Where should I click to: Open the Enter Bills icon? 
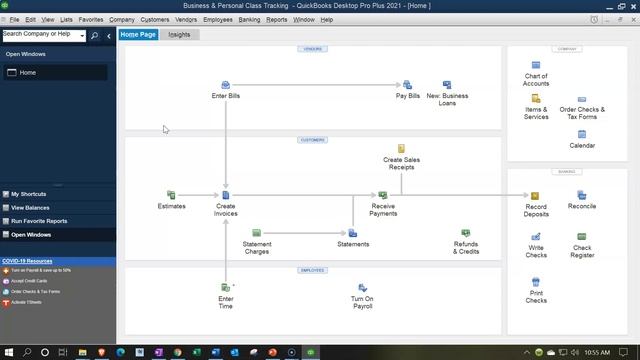pyautogui.click(x=225, y=85)
